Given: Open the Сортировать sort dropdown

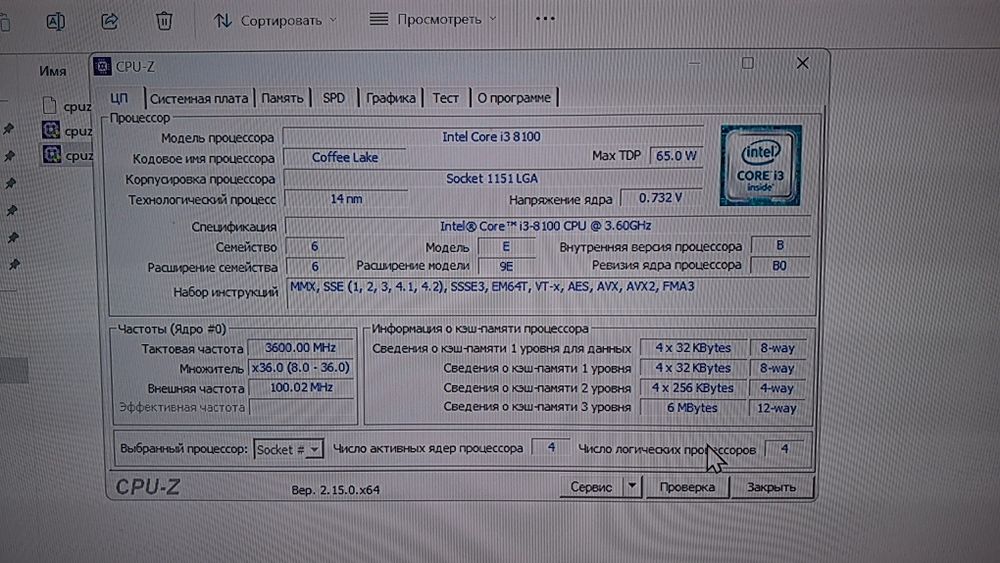Looking at the screenshot, I should click(x=275, y=20).
